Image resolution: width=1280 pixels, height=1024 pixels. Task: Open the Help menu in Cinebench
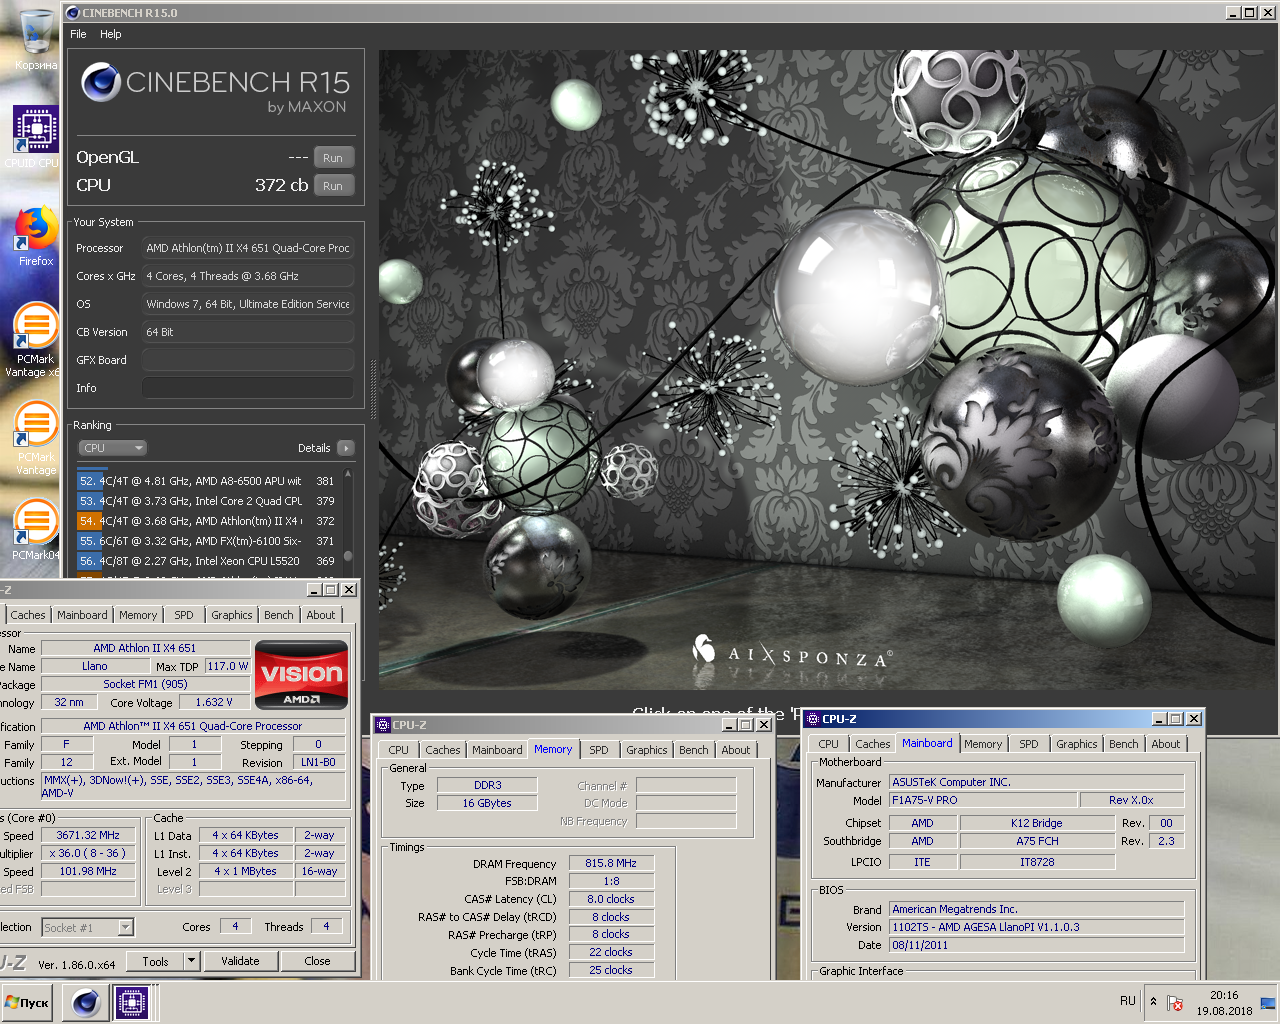click(111, 34)
